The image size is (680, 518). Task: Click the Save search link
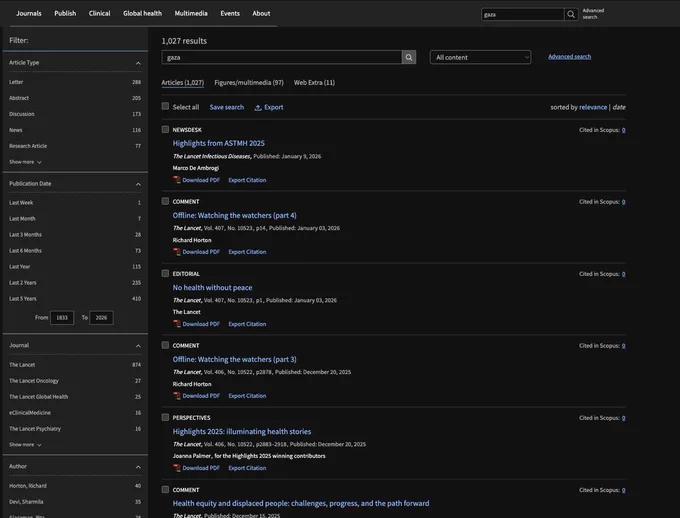tap(227, 107)
